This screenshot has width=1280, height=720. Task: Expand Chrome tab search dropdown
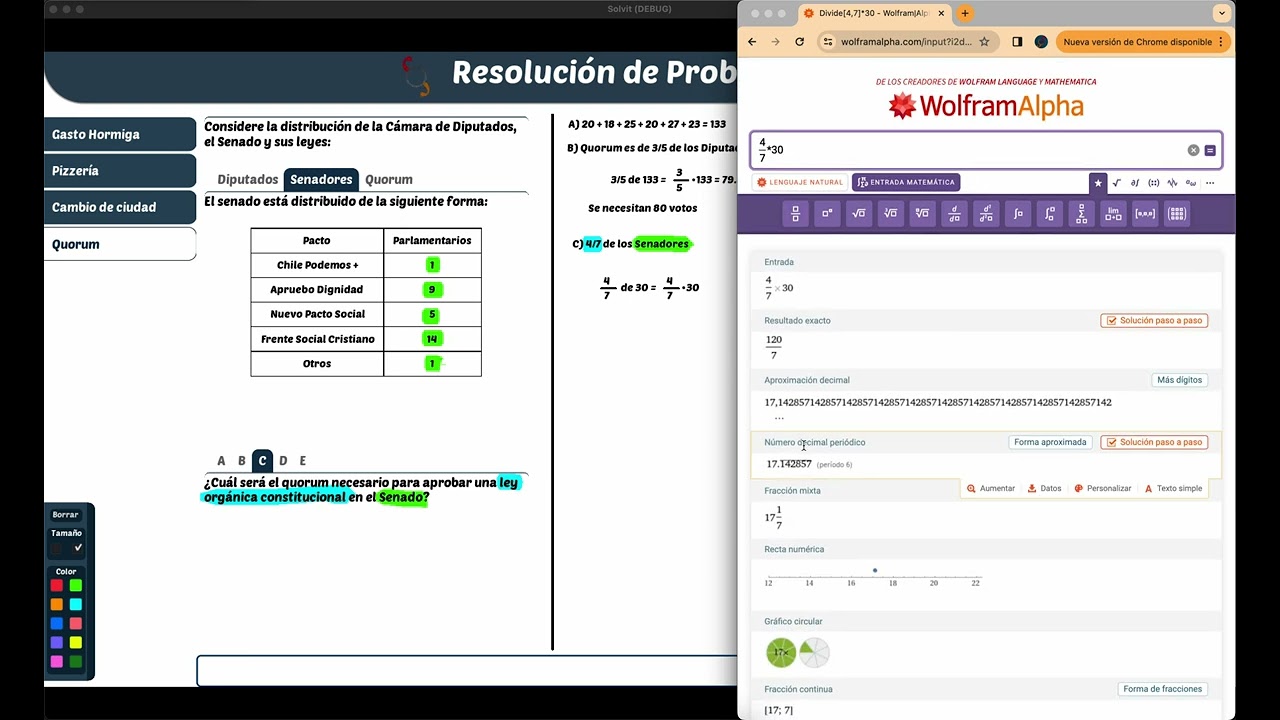point(1221,13)
